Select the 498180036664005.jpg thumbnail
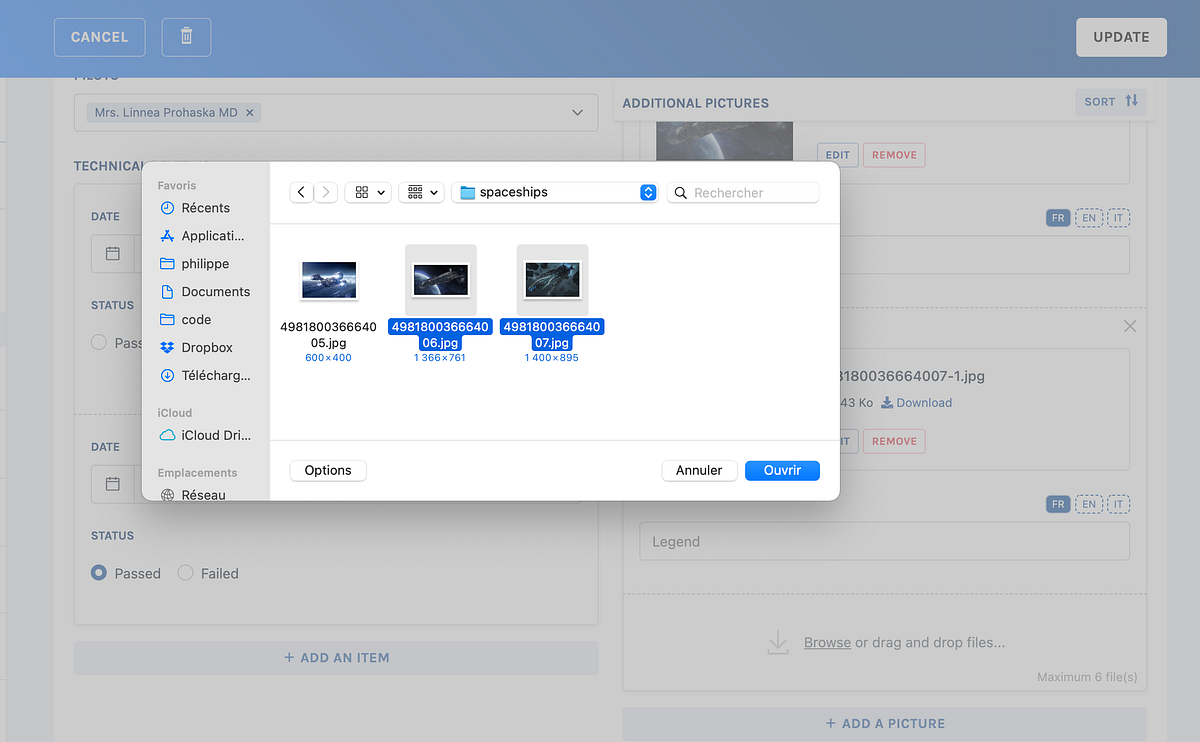Viewport: 1200px width, 742px height. tap(328, 280)
